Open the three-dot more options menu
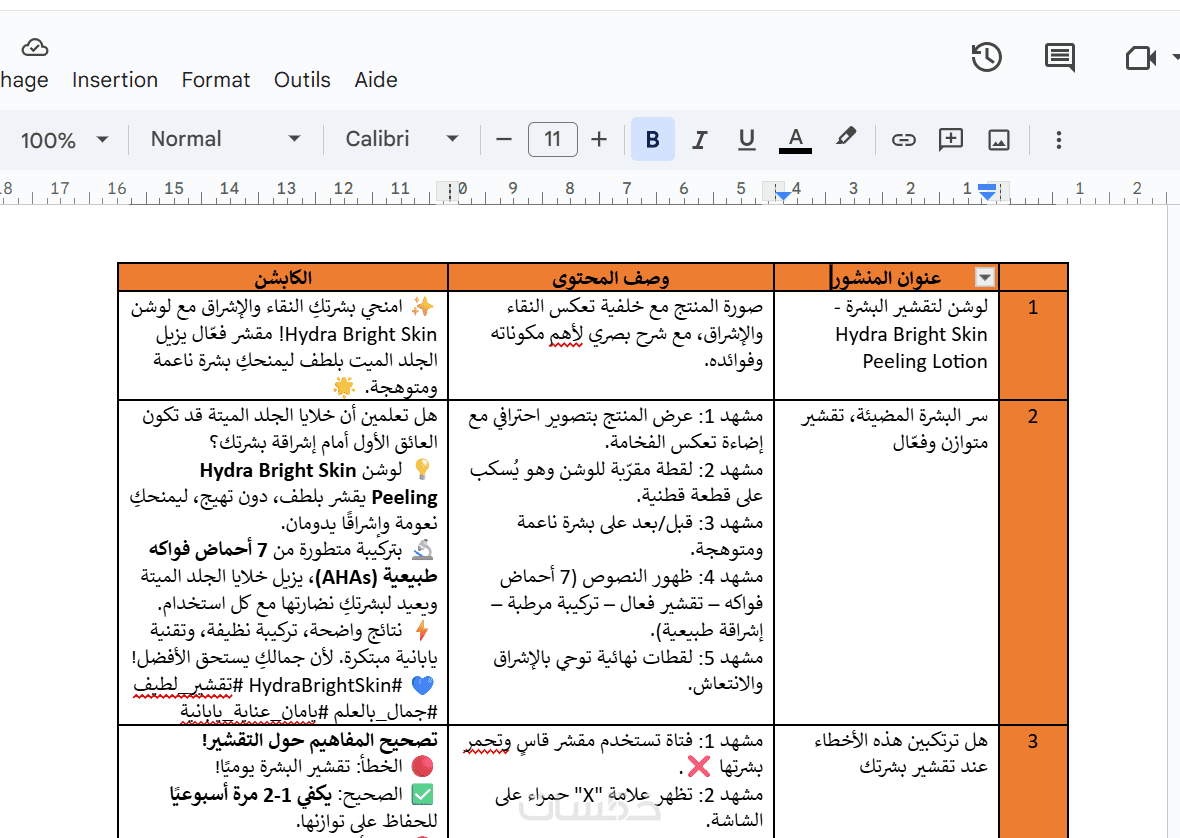This screenshot has width=1180, height=838. [1059, 140]
